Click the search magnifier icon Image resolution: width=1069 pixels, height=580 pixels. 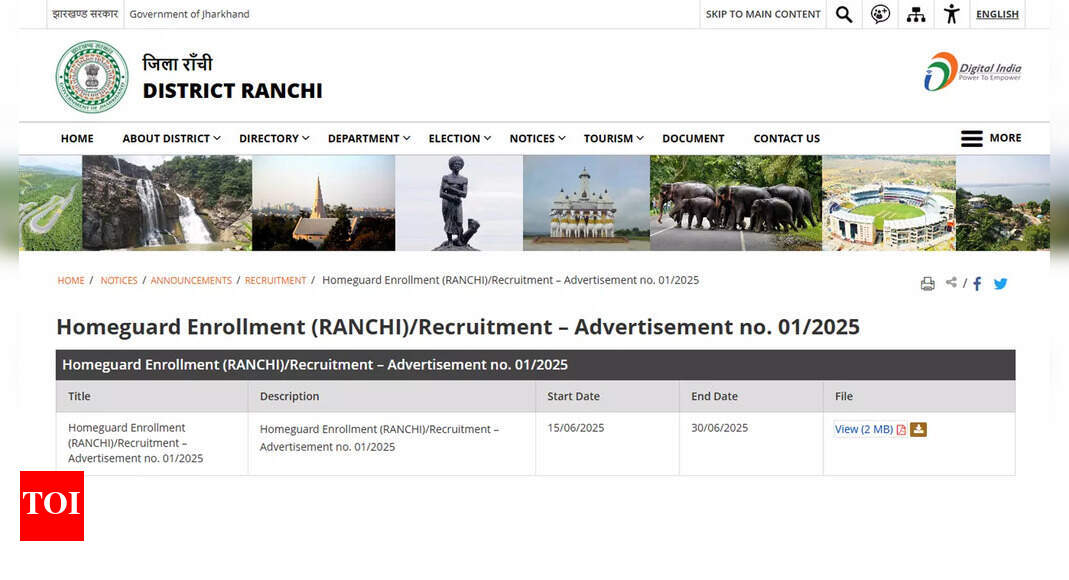point(844,14)
